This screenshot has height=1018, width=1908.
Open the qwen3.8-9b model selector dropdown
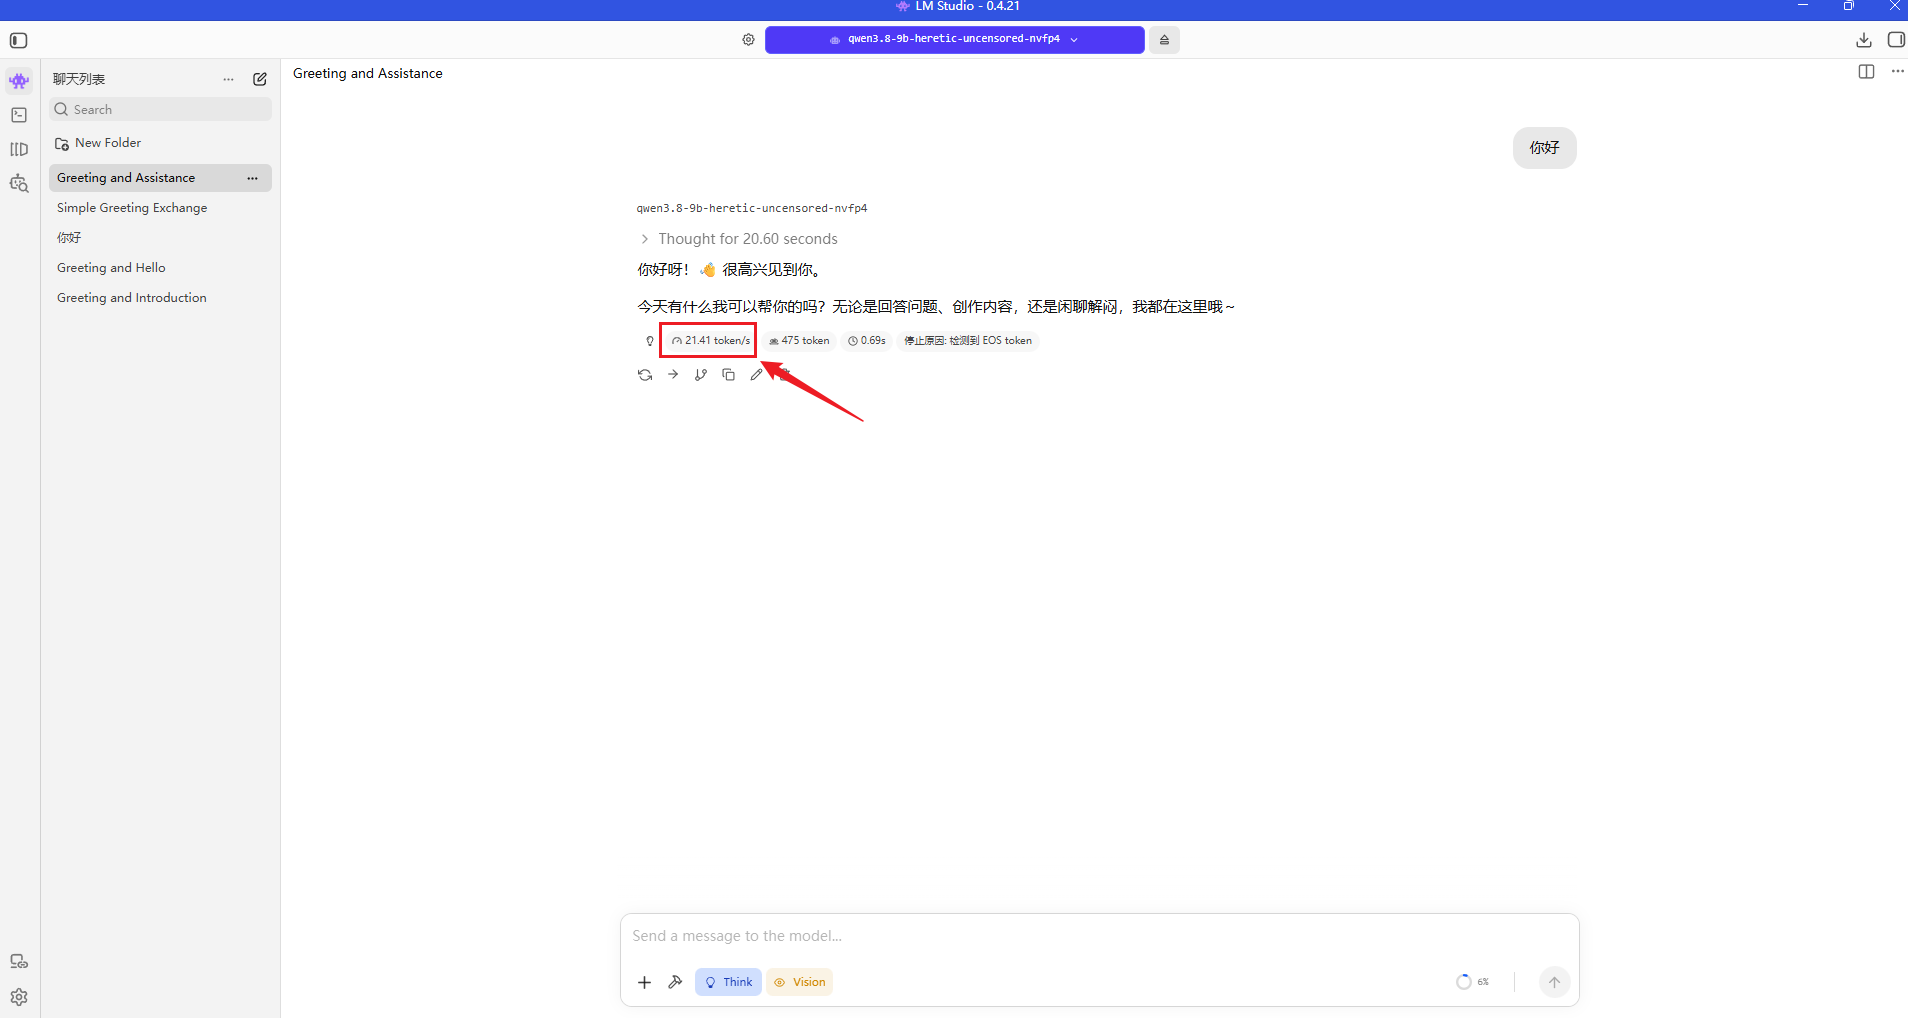[x=955, y=40]
